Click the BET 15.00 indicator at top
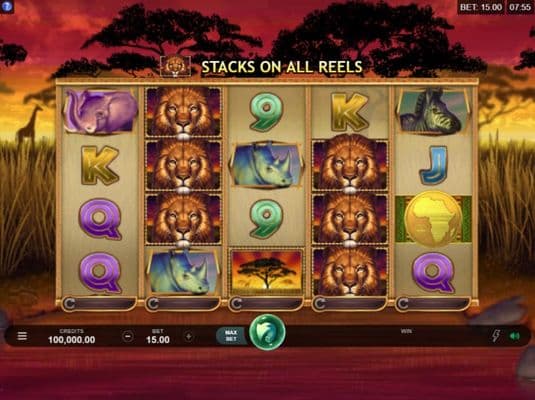 480,7
